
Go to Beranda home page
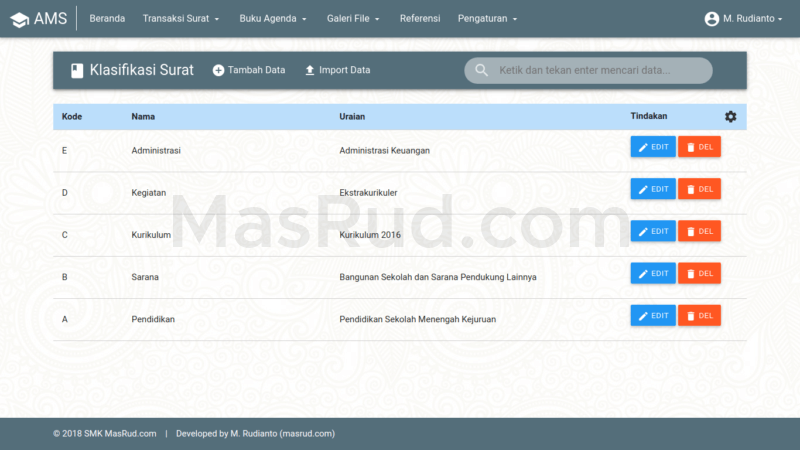[107, 18]
